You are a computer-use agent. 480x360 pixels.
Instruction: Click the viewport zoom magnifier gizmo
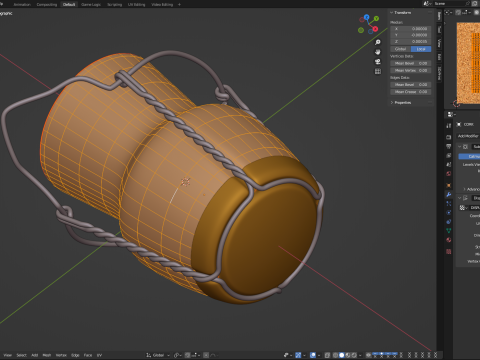(x=378, y=42)
